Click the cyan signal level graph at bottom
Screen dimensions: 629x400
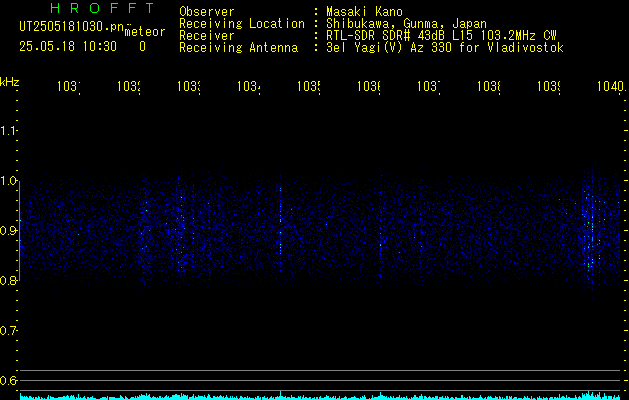coord(320,396)
